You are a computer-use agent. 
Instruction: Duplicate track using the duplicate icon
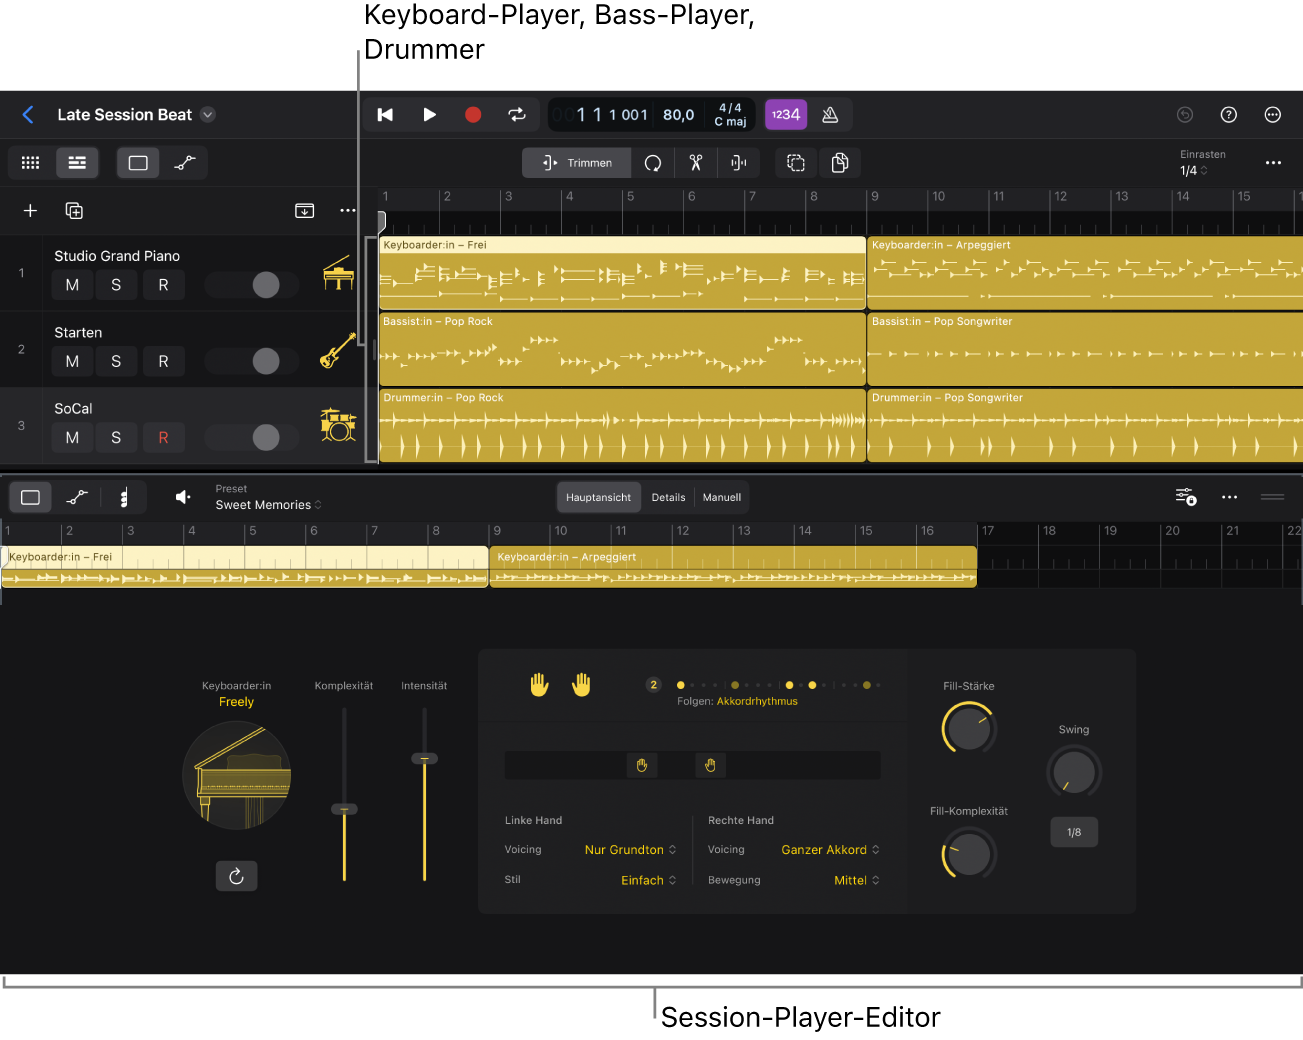tap(74, 211)
